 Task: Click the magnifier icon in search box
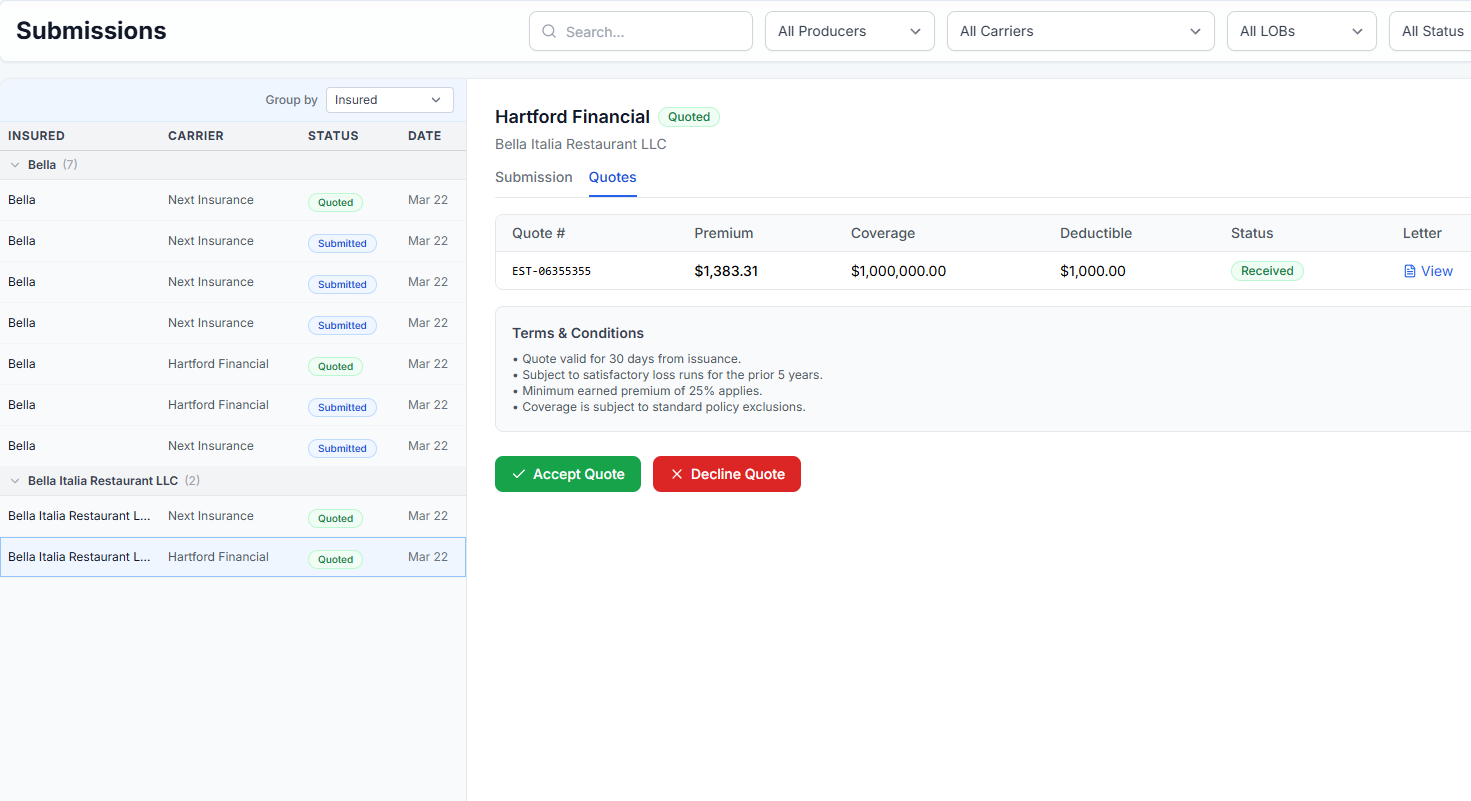549,32
